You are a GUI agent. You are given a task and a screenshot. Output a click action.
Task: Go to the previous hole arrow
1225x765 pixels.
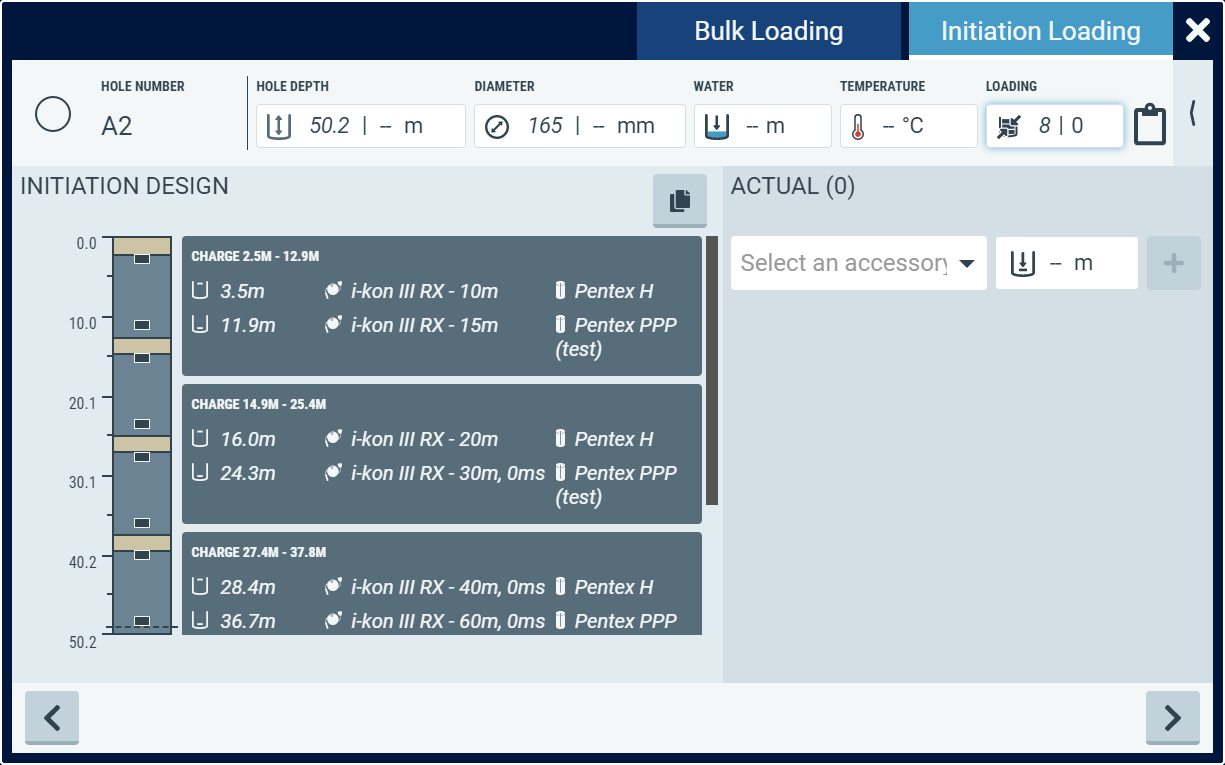tap(52, 717)
